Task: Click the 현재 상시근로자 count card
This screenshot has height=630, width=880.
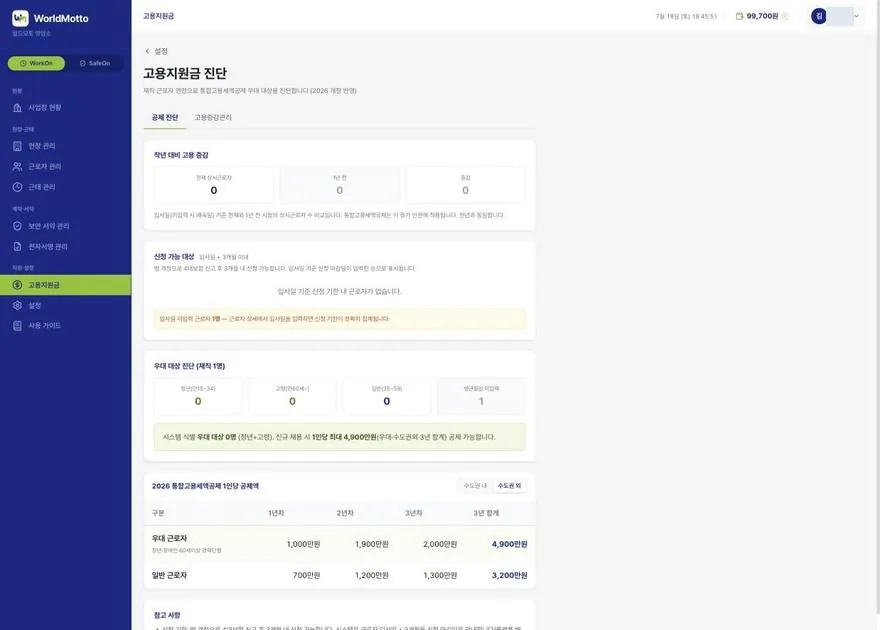Action: pos(214,185)
